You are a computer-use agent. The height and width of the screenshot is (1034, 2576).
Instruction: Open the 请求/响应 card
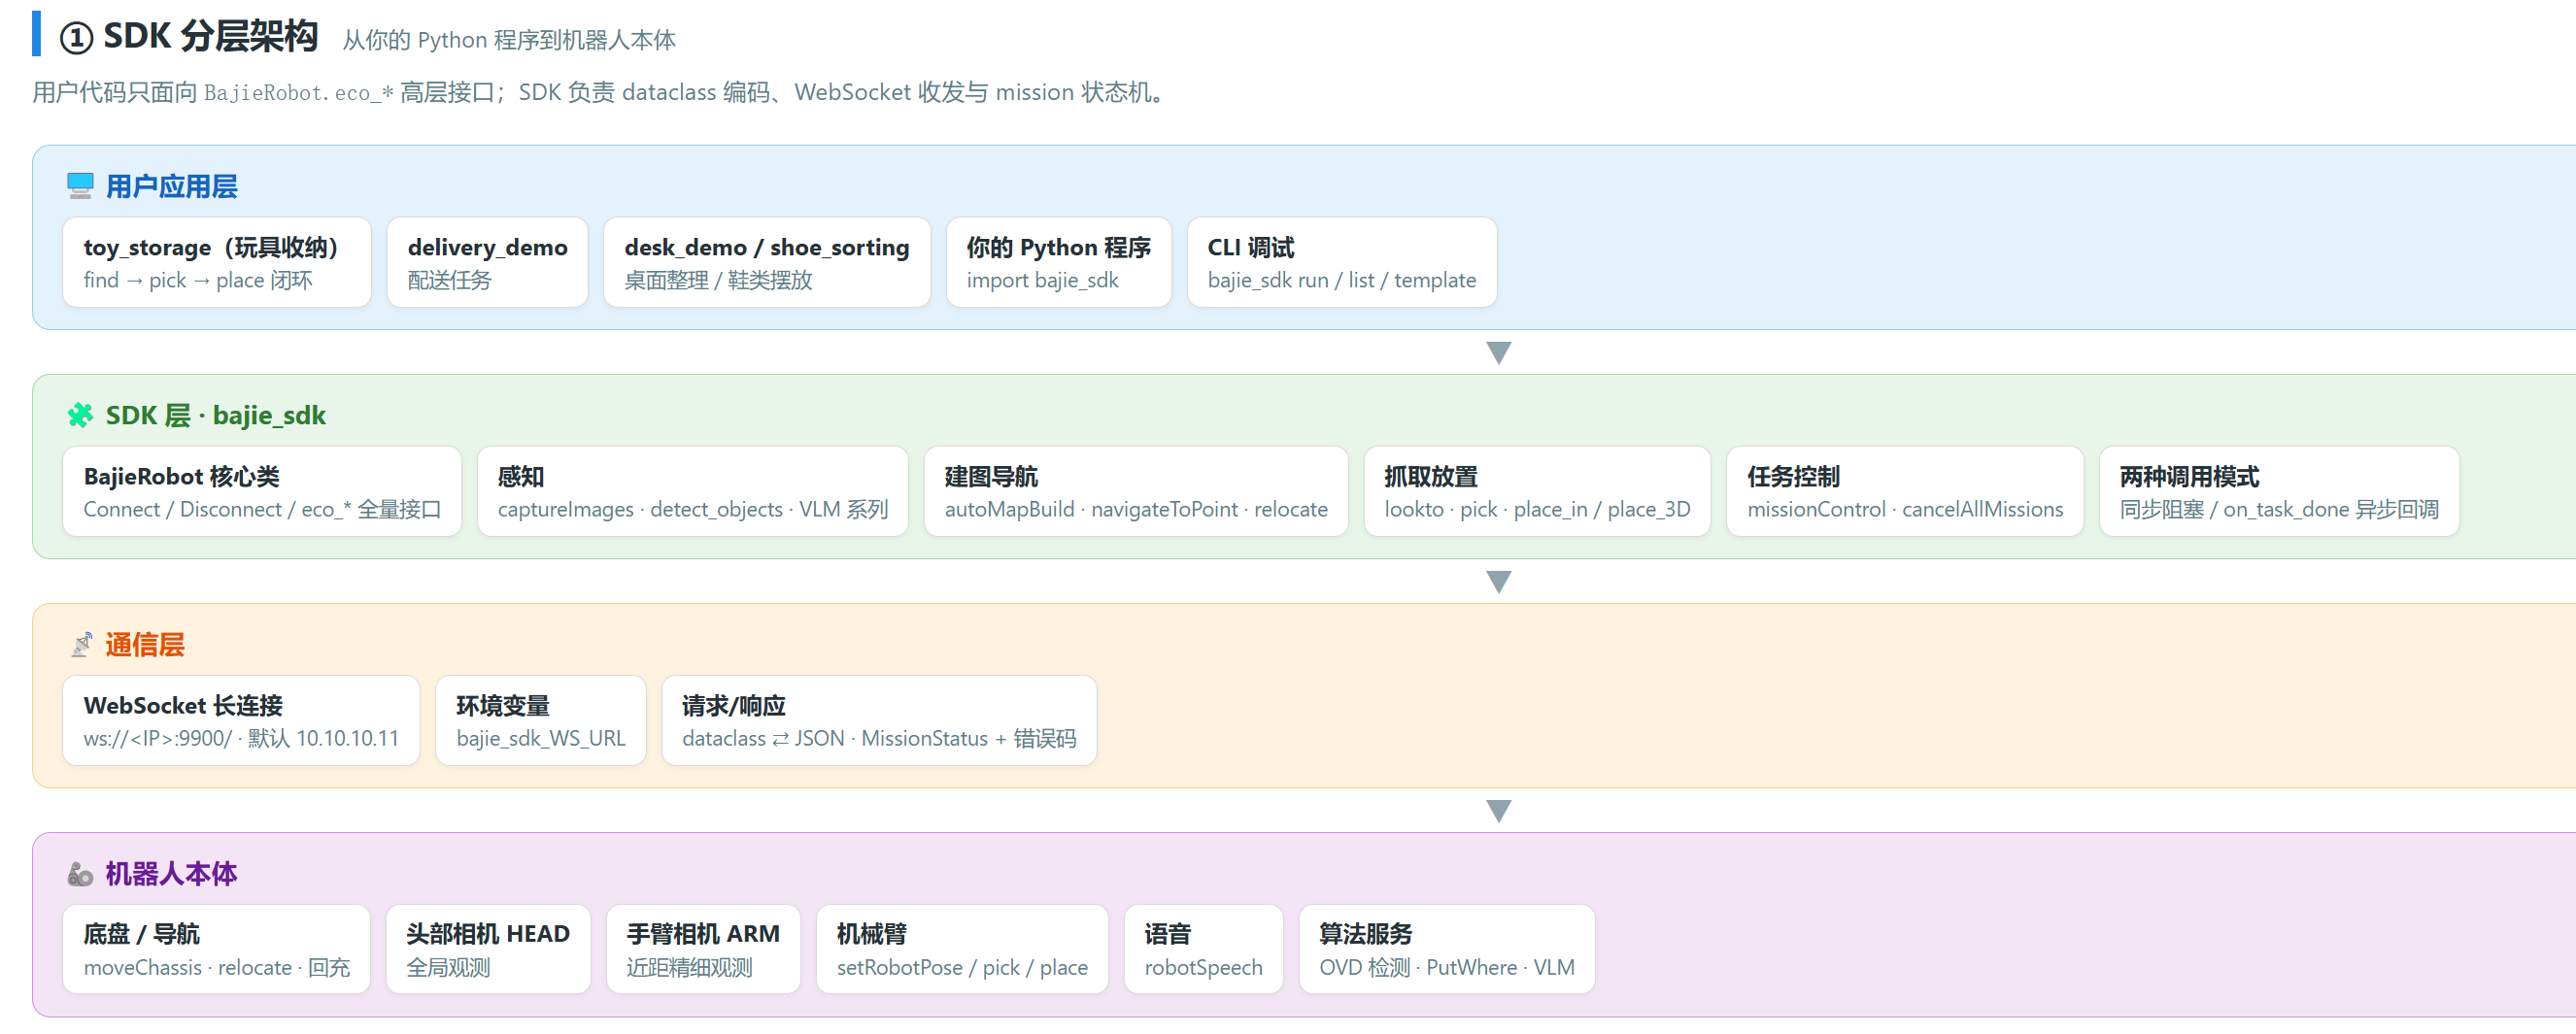[x=879, y=720]
